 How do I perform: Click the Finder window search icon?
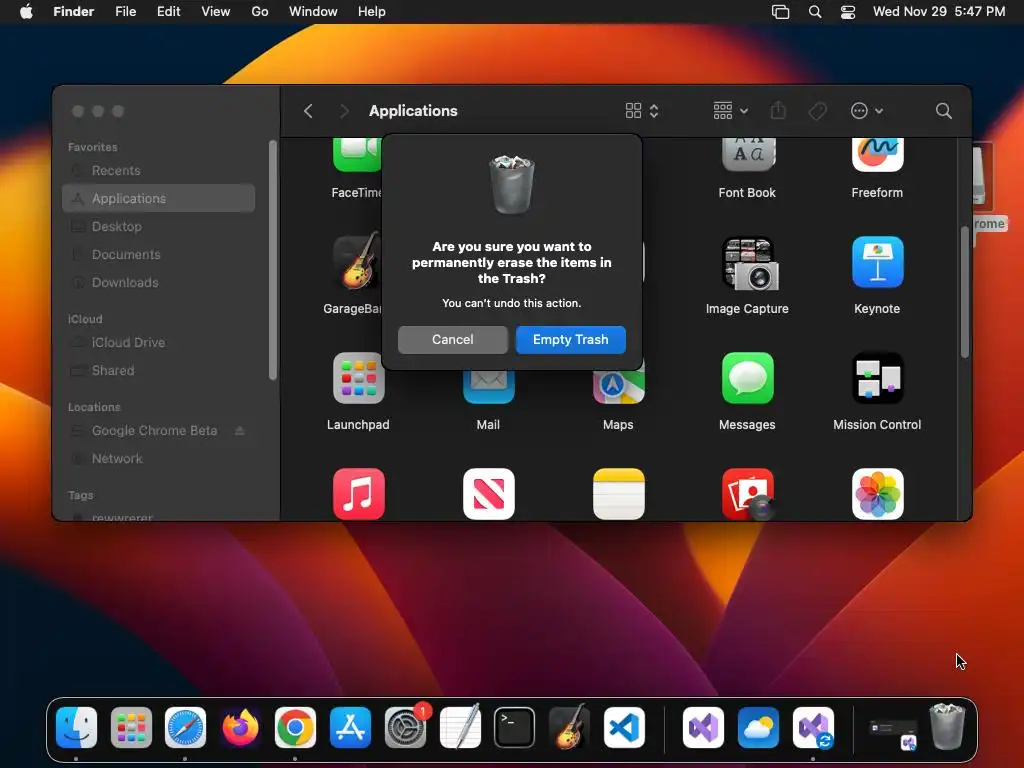pyautogui.click(x=944, y=111)
